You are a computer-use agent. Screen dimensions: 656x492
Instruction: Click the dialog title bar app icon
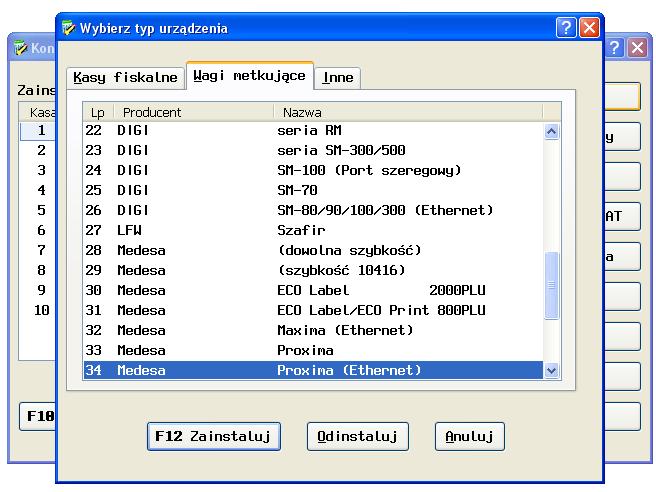point(68,28)
